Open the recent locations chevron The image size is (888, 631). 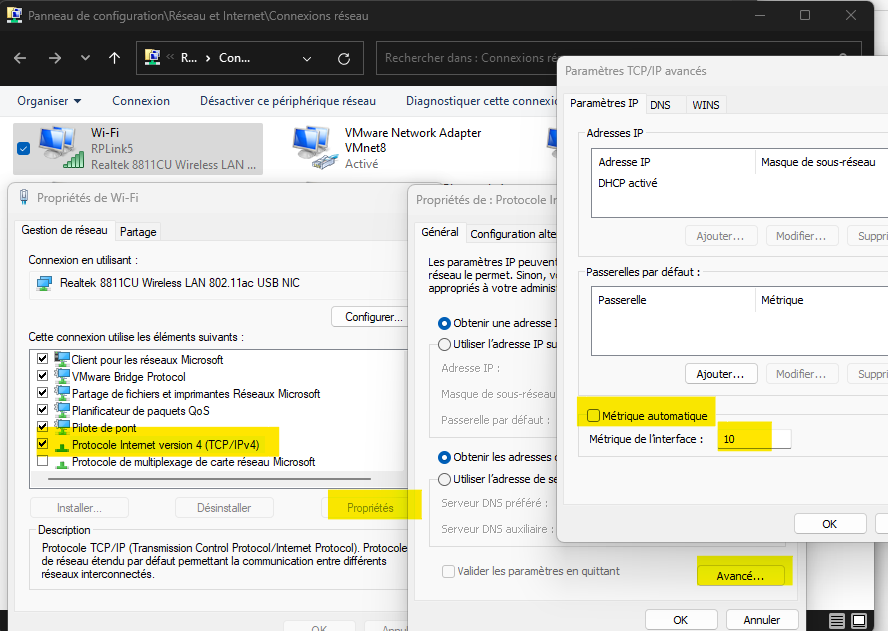pyautogui.click(x=85, y=58)
